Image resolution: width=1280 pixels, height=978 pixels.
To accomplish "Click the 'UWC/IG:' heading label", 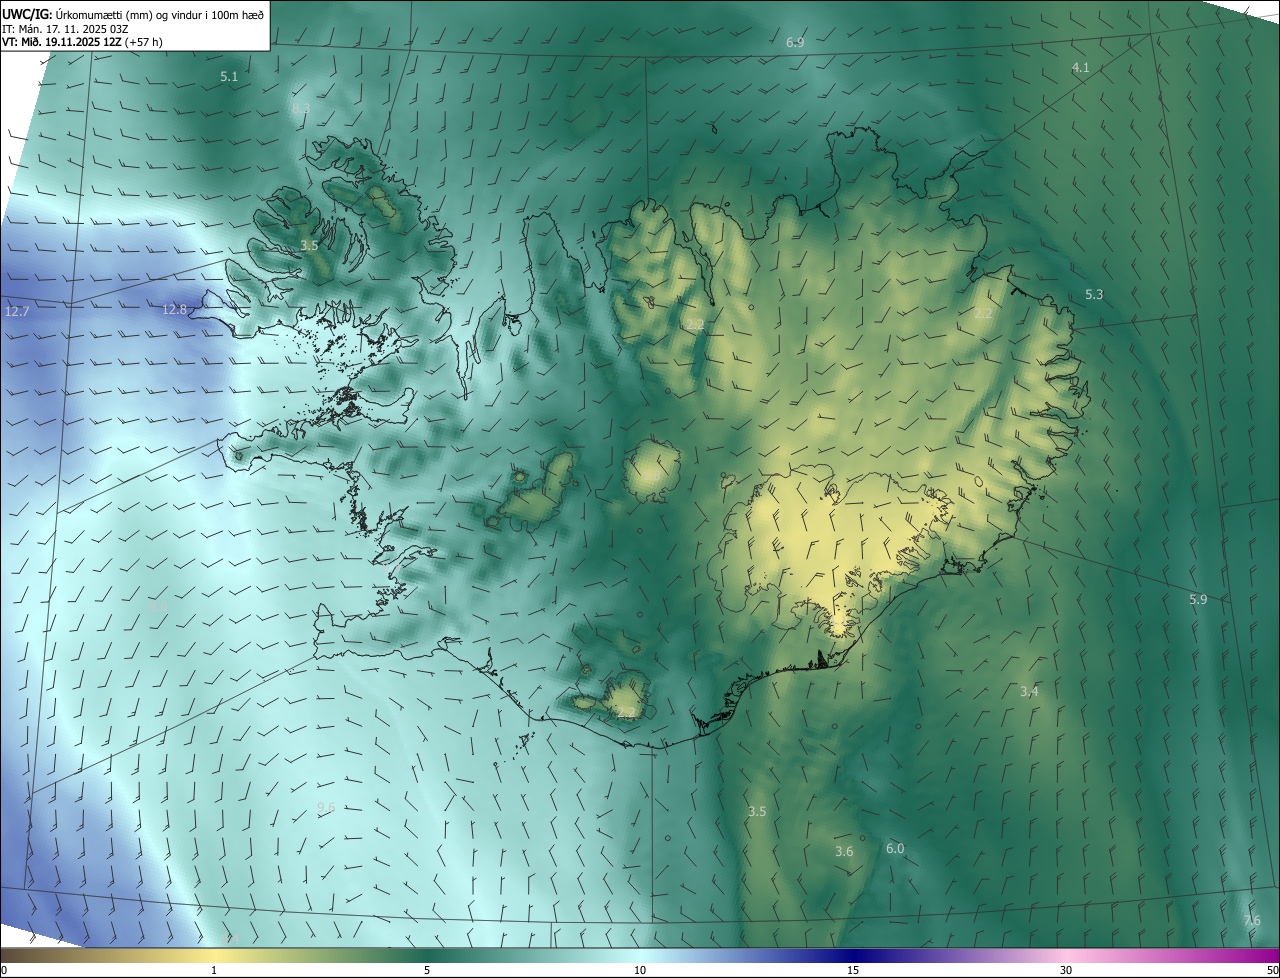I will (27, 13).
